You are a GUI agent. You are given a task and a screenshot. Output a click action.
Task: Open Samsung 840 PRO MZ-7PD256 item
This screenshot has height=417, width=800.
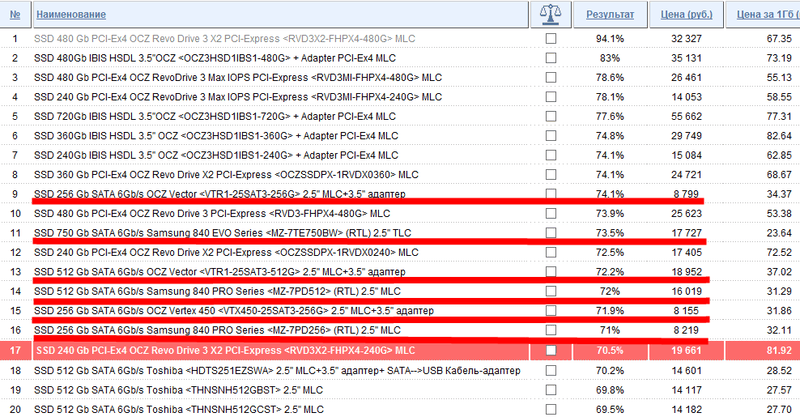(217, 330)
